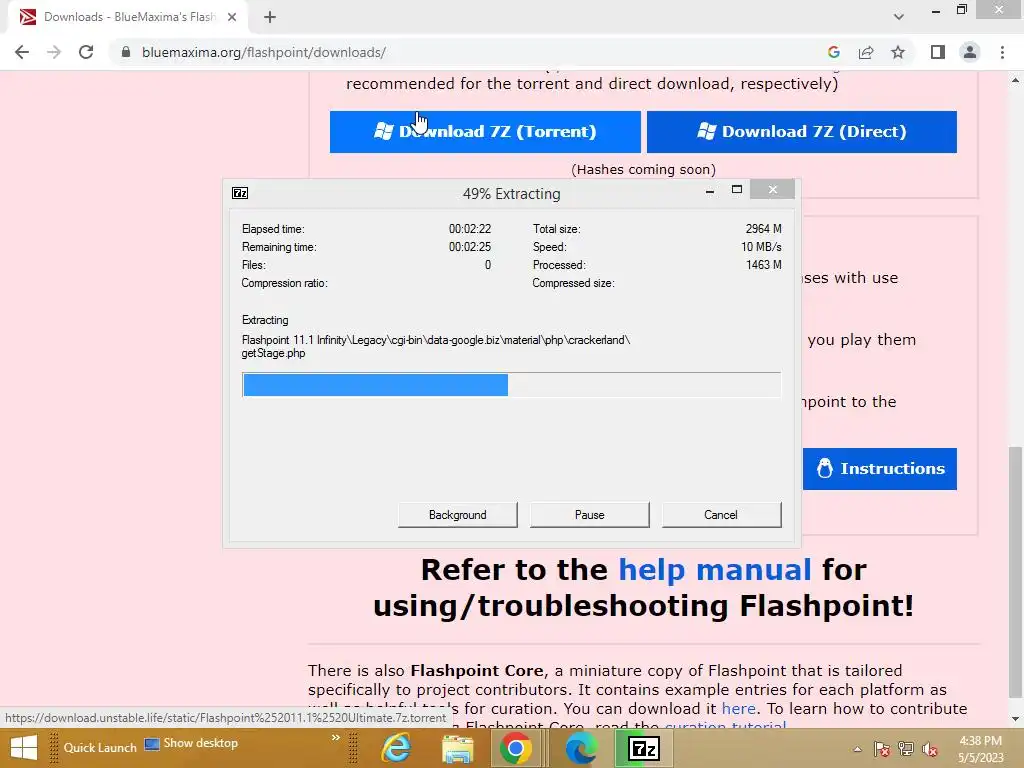Open a new browser tab

point(270,17)
